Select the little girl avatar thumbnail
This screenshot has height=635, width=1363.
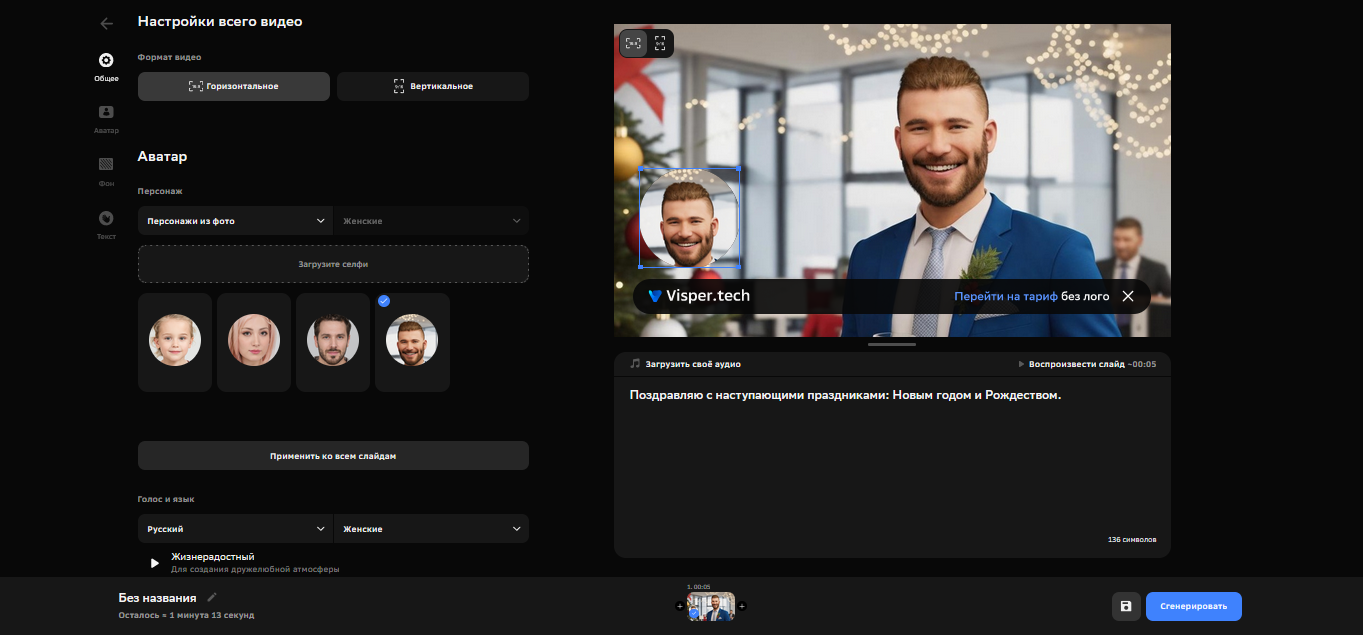175,341
